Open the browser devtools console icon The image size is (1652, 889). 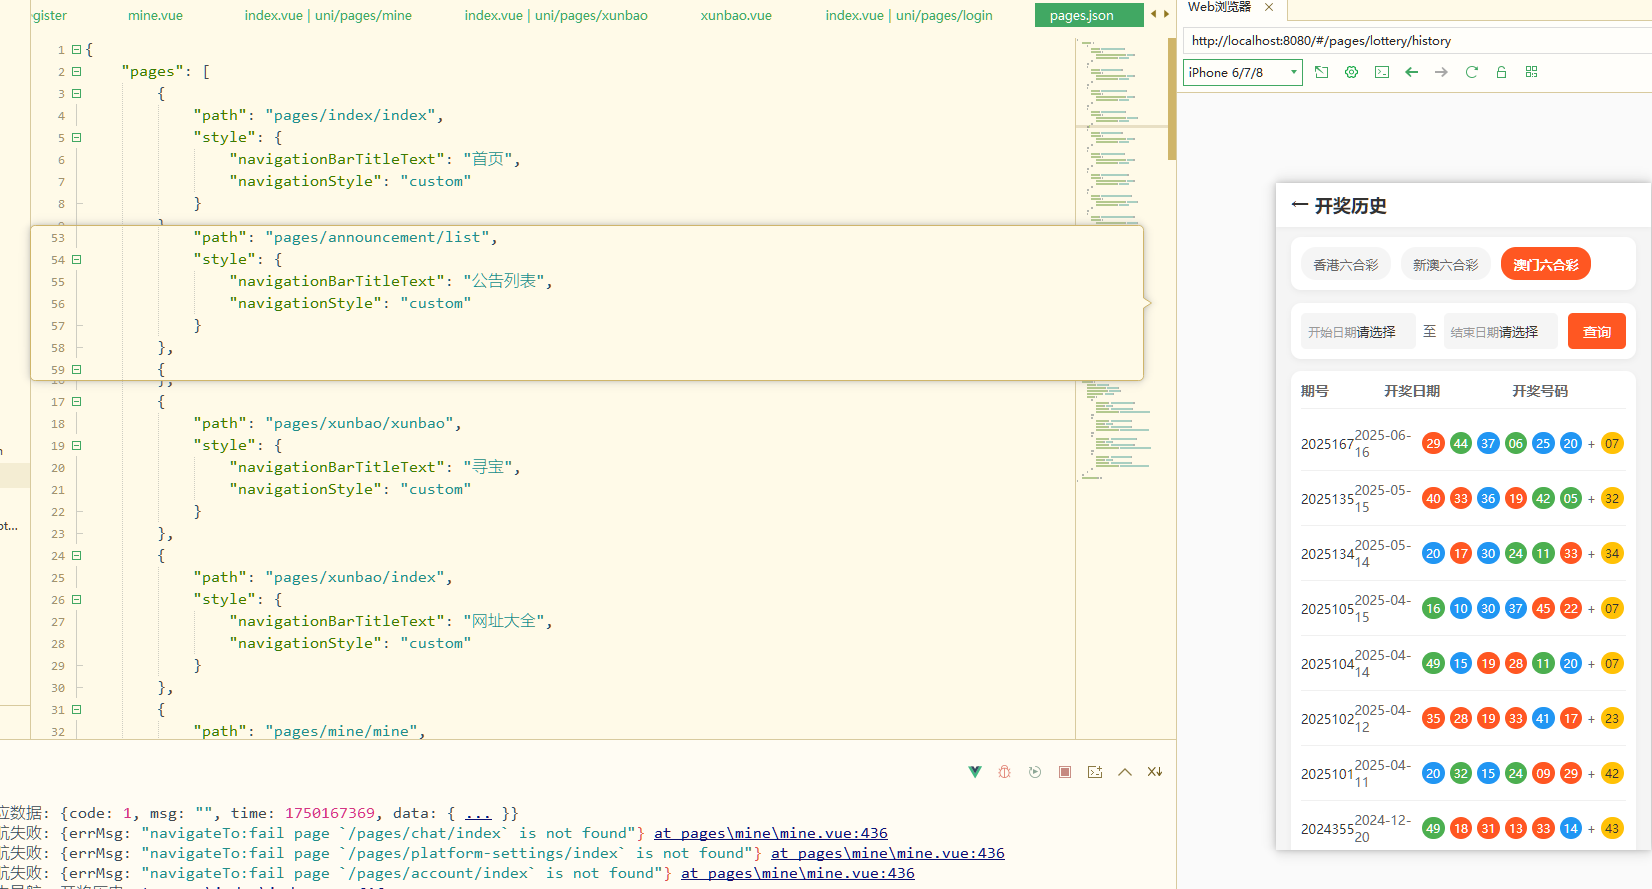tap(1381, 72)
